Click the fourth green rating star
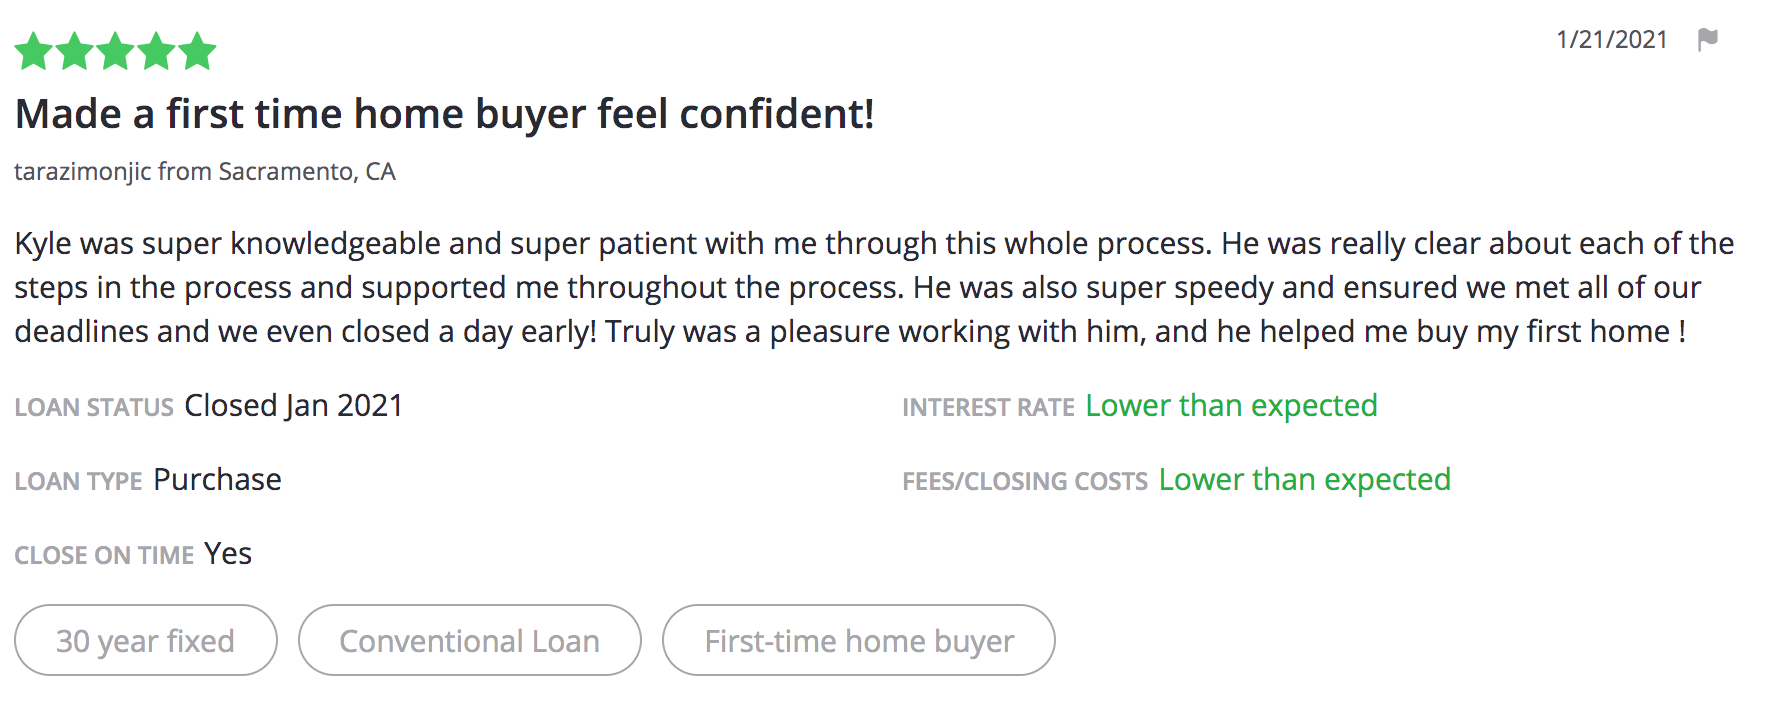The height and width of the screenshot is (702, 1766). click(x=156, y=51)
